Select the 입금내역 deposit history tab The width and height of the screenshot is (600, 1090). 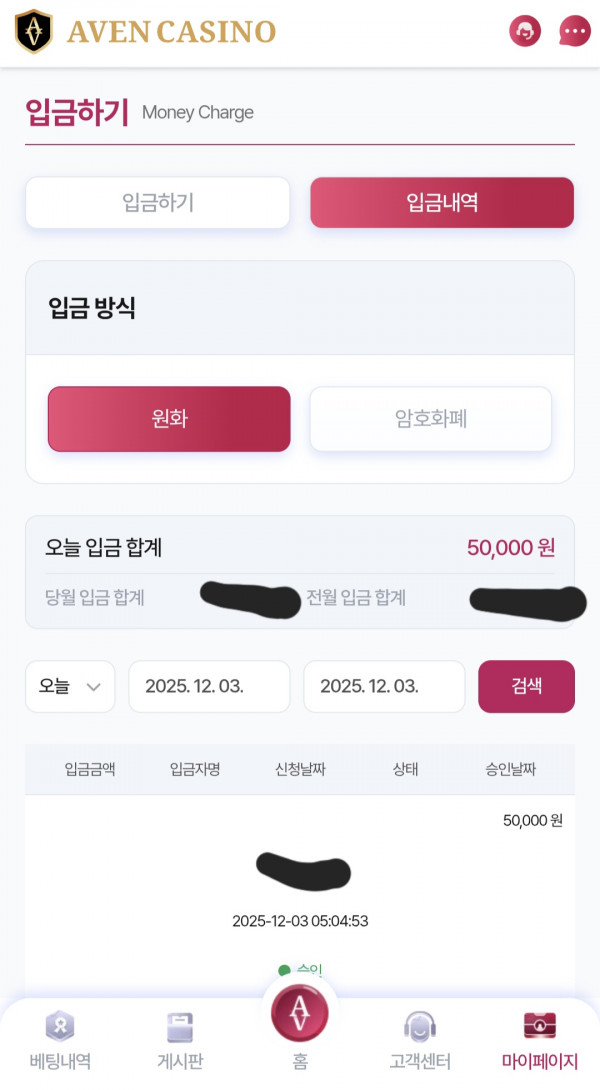pos(441,202)
